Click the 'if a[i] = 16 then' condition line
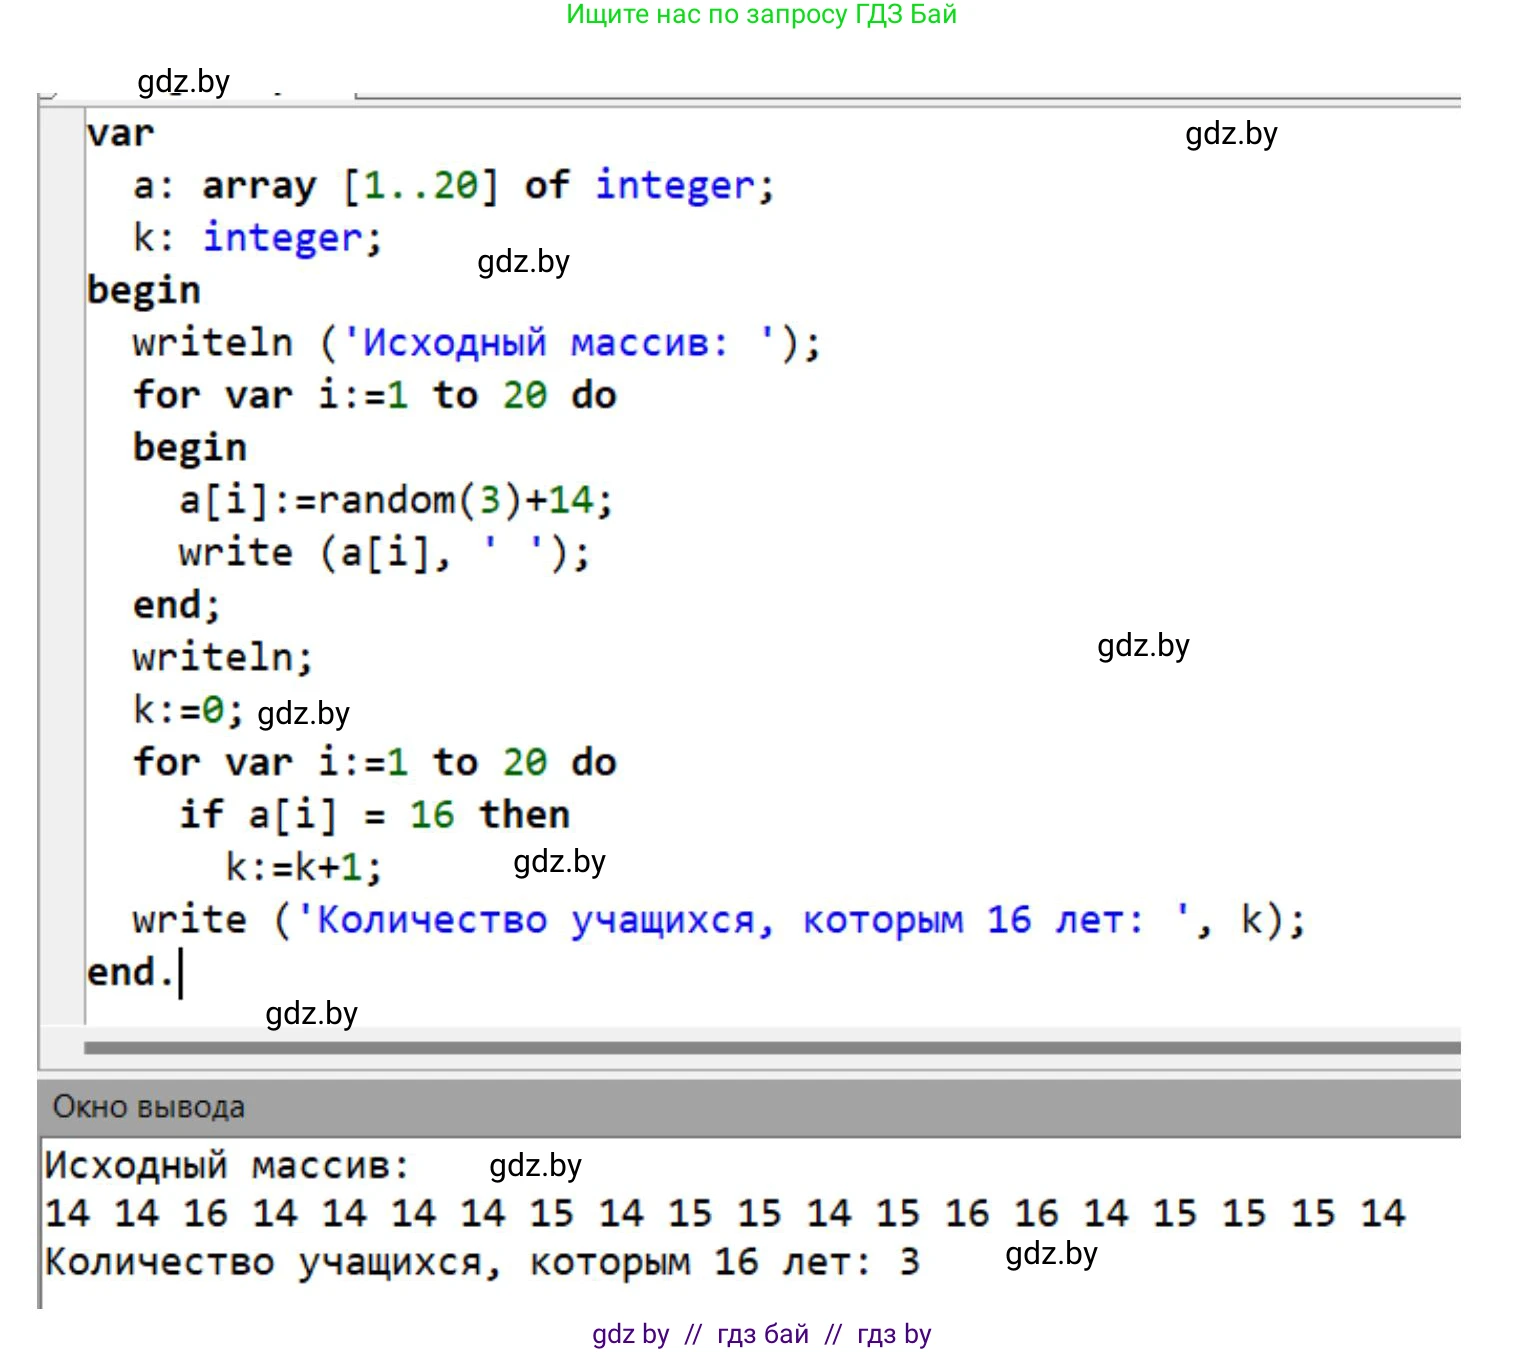 click(374, 815)
